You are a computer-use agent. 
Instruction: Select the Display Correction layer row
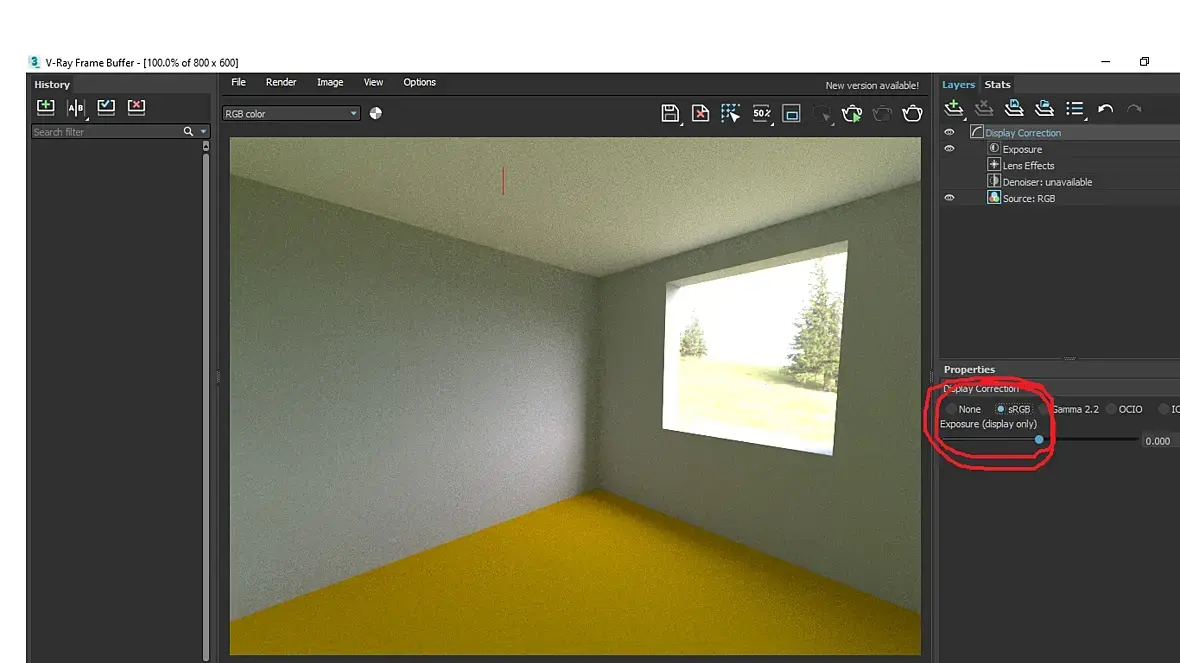[x=1059, y=132]
